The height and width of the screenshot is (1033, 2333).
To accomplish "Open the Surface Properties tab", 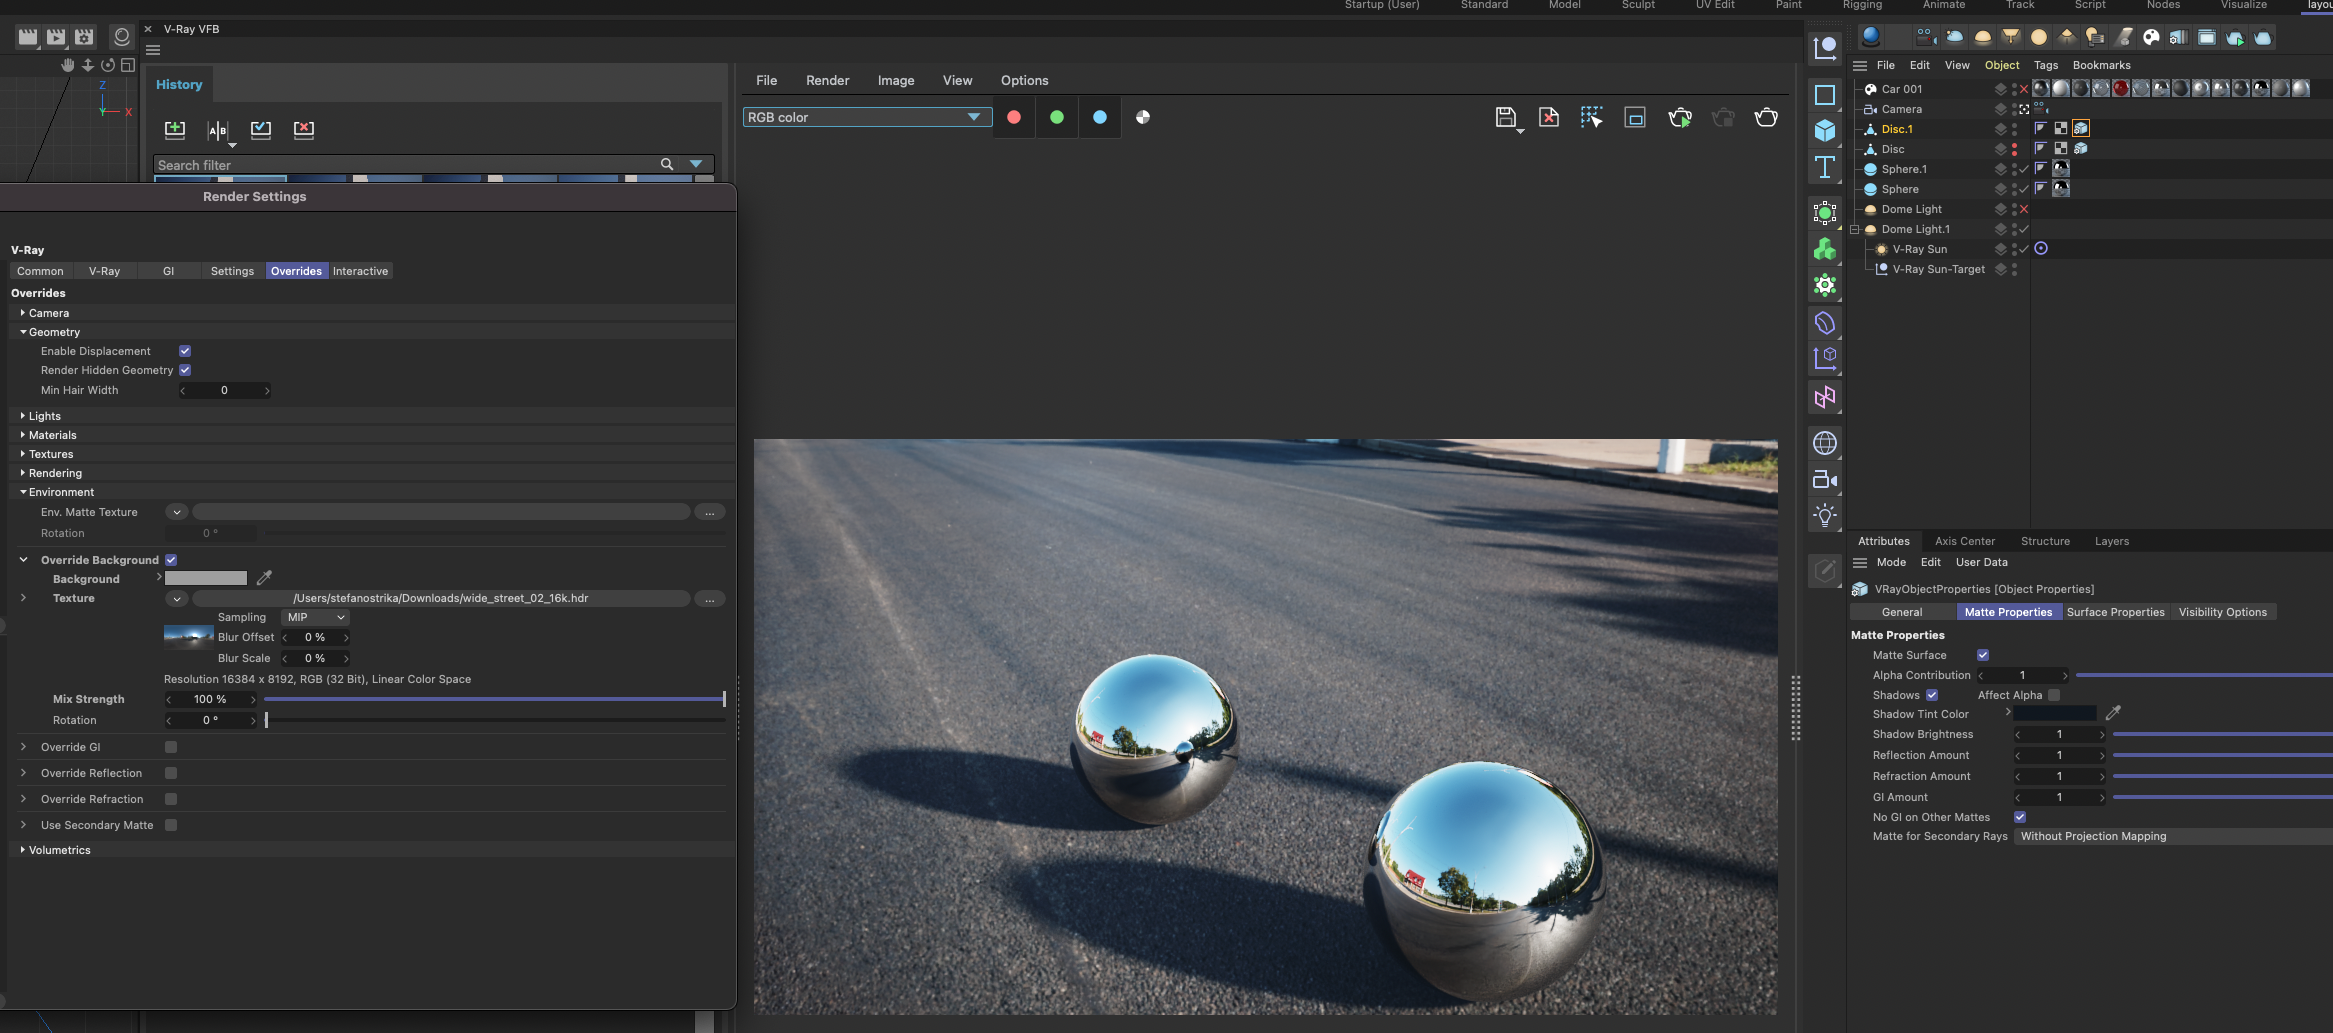I will point(2115,612).
